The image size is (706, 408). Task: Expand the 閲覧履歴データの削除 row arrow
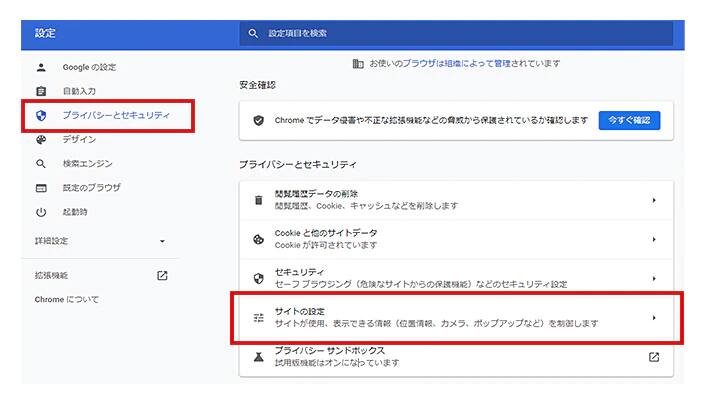pos(654,200)
